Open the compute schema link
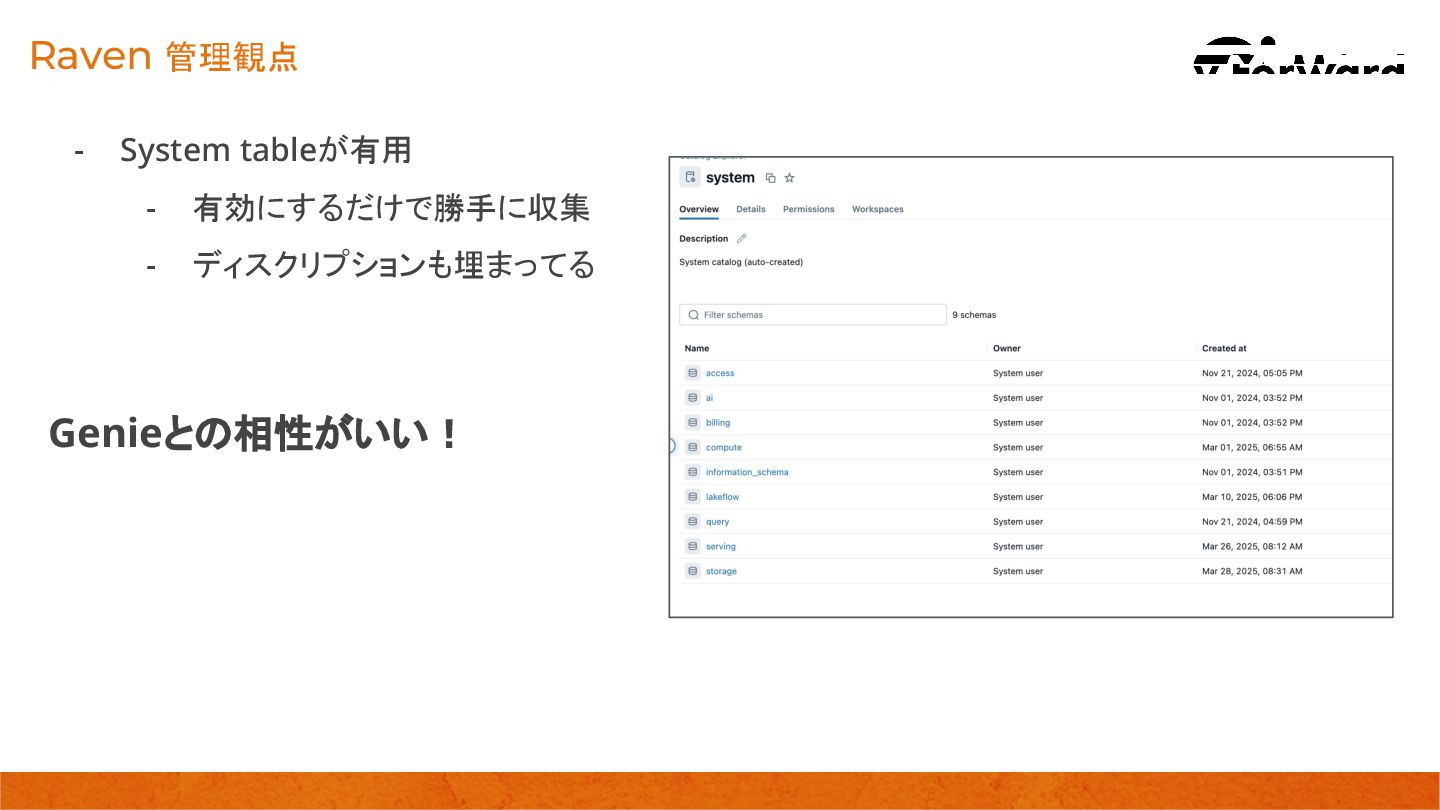The image size is (1440, 810). tap(724, 447)
